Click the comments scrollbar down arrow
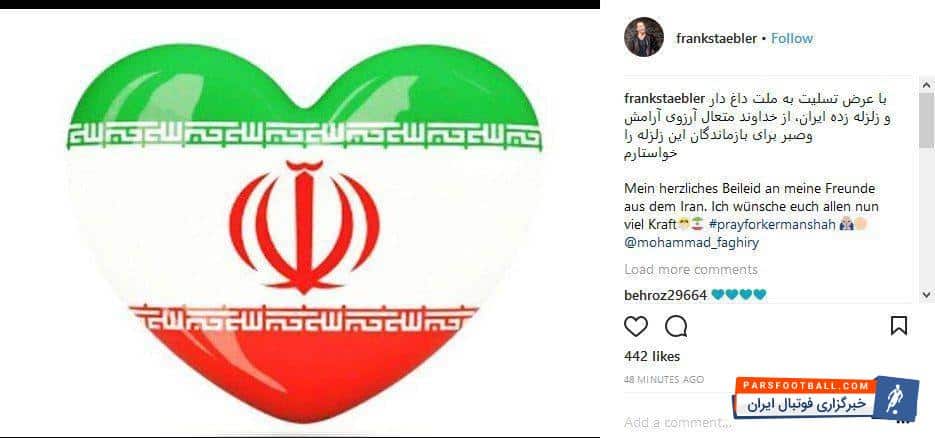Viewport: 935px width, 438px height. point(926,294)
